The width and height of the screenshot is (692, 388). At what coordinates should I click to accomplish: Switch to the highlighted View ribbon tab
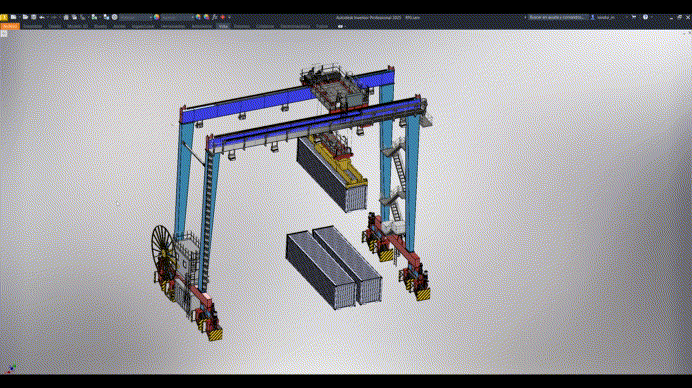tap(223, 26)
